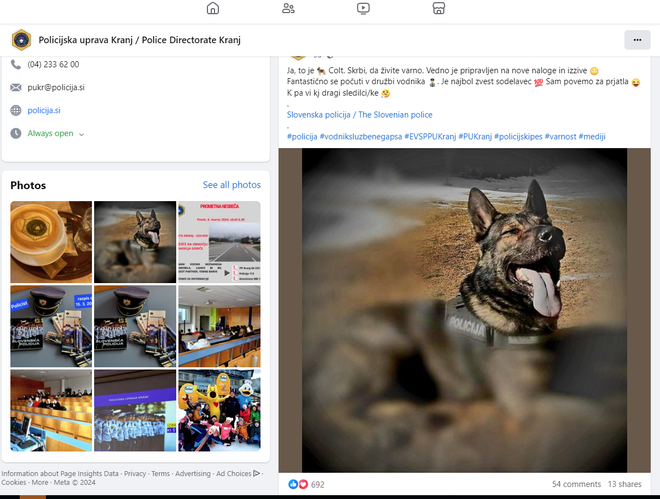Click the #policijskipes hashtag
The width and height of the screenshot is (660, 499).
point(518,136)
